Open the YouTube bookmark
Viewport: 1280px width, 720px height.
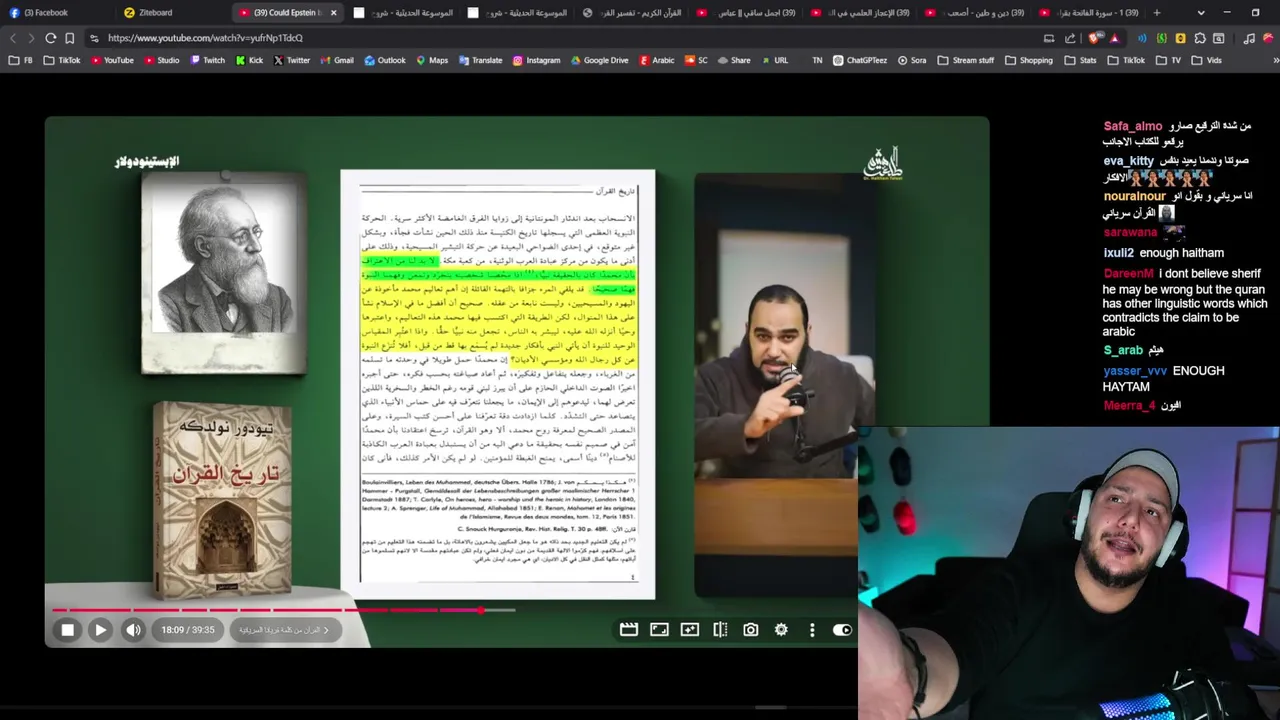point(112,60)
